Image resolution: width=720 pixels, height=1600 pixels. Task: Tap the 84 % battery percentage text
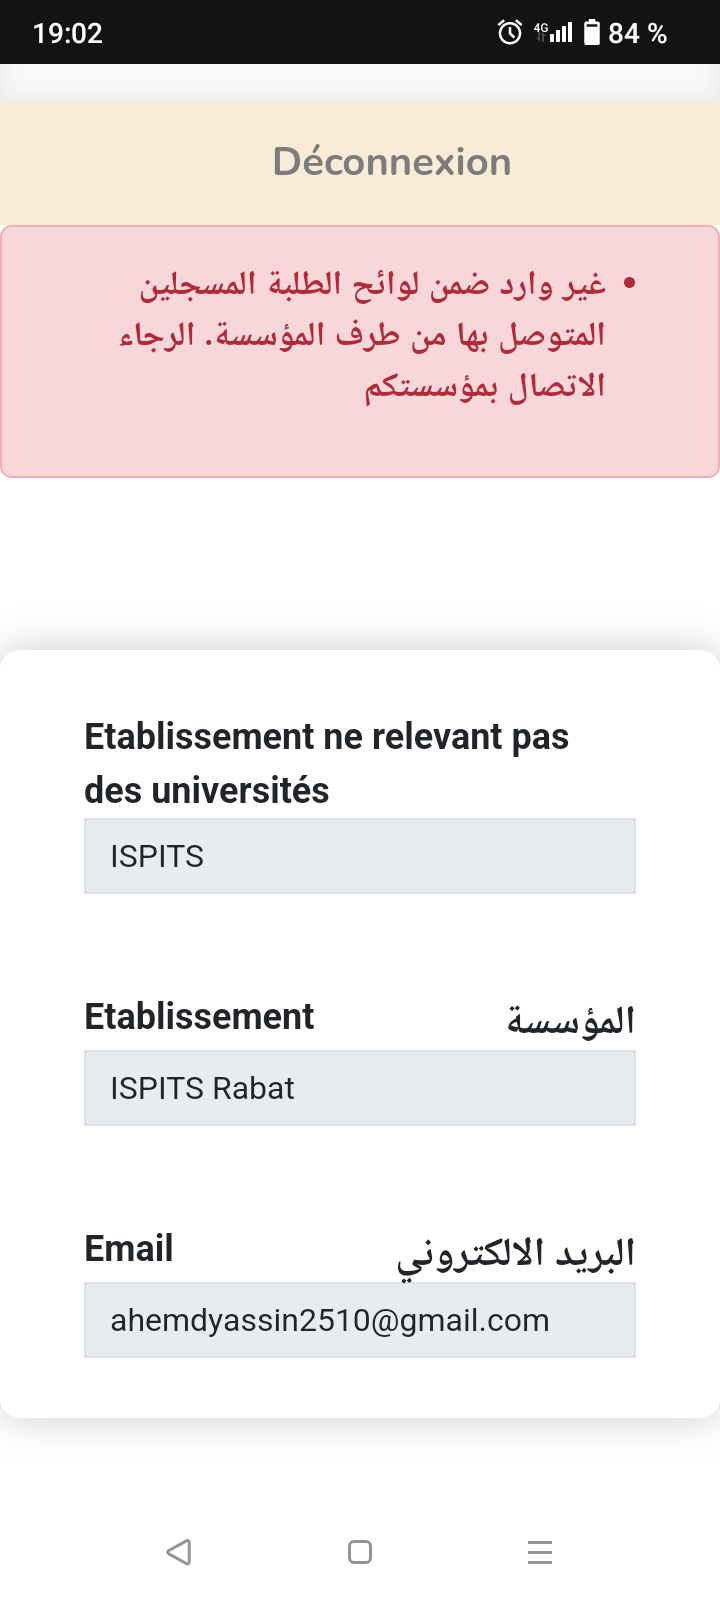coord(637,33)
